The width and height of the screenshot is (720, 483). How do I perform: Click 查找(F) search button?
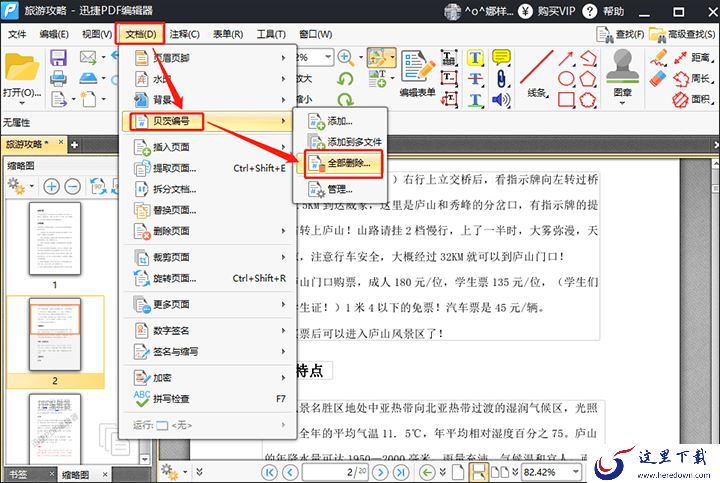point(620,34)
